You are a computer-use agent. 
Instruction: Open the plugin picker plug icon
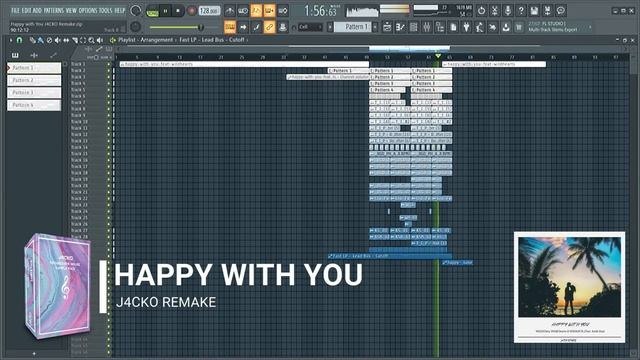(x=467, y=27)
